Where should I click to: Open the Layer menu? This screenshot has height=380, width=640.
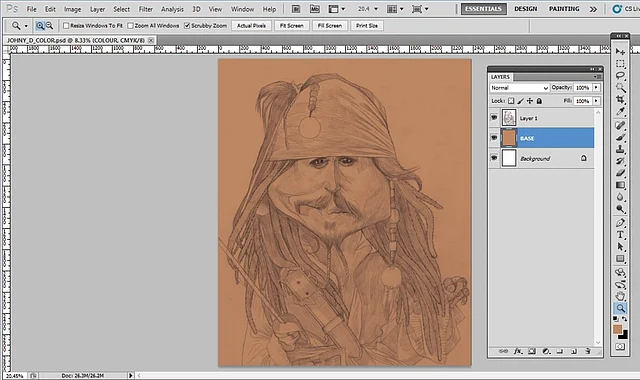[x=97, y=9]
